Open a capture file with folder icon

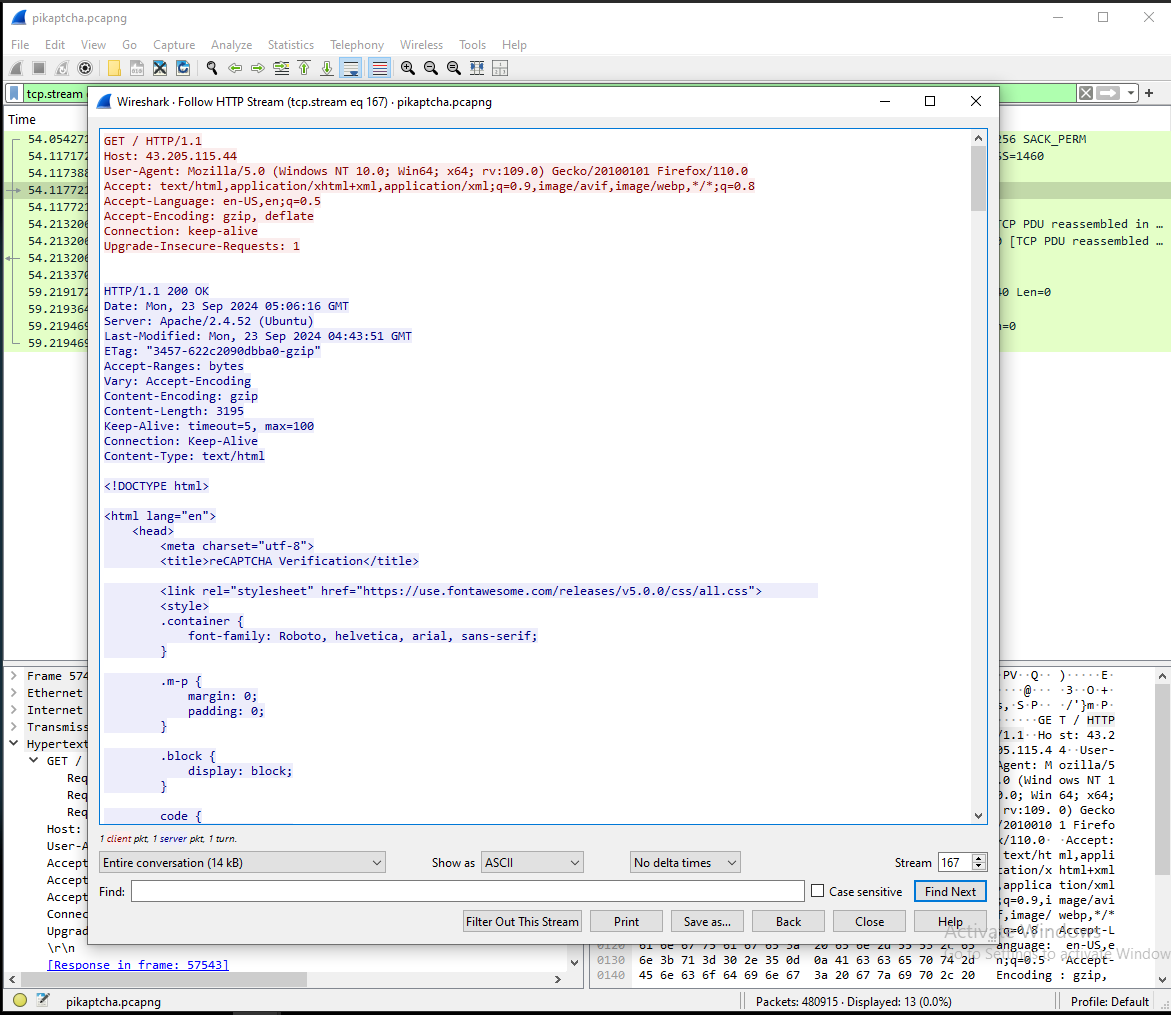click(114, 68)
